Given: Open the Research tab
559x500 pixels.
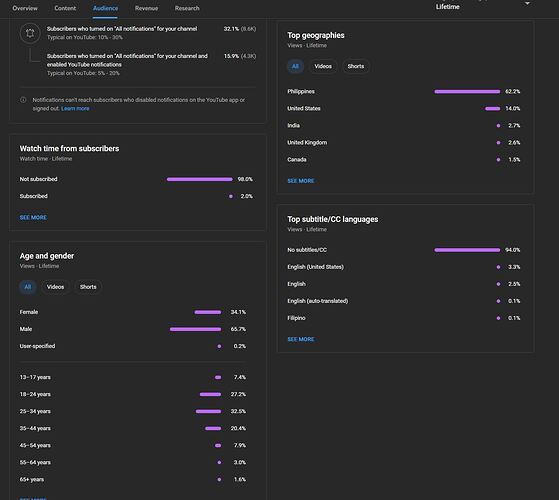Looking at the screenshot, I should (x=187, y=8).
